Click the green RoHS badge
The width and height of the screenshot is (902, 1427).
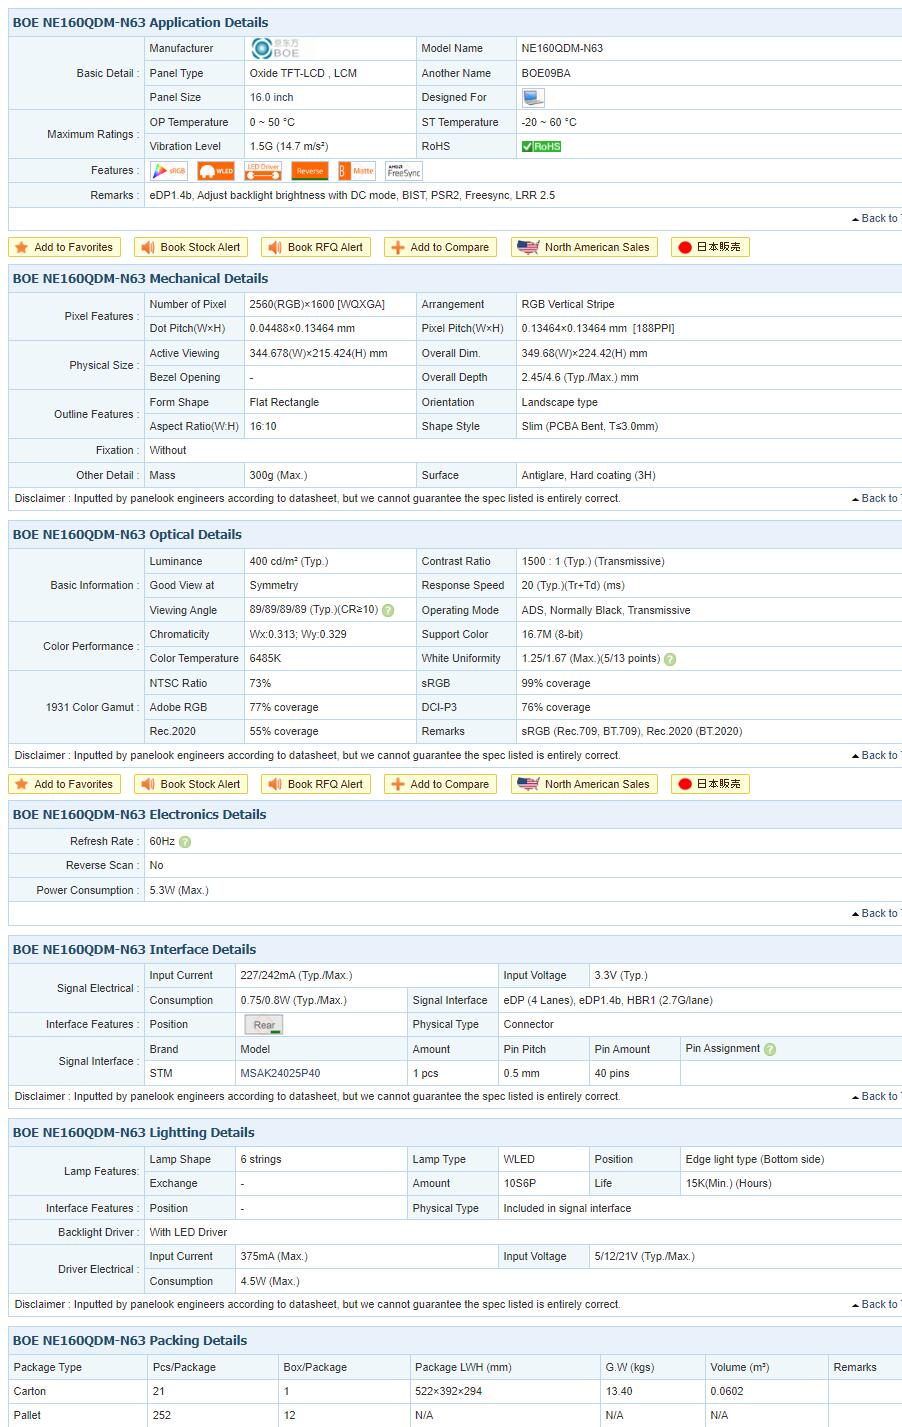click(x=541, y=146)
